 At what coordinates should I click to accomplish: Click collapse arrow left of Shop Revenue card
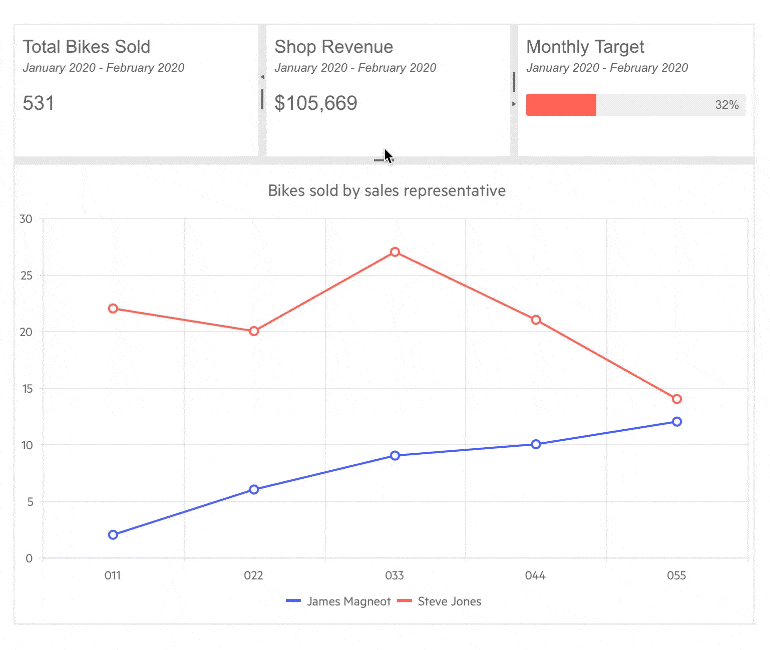coord(262,77)
